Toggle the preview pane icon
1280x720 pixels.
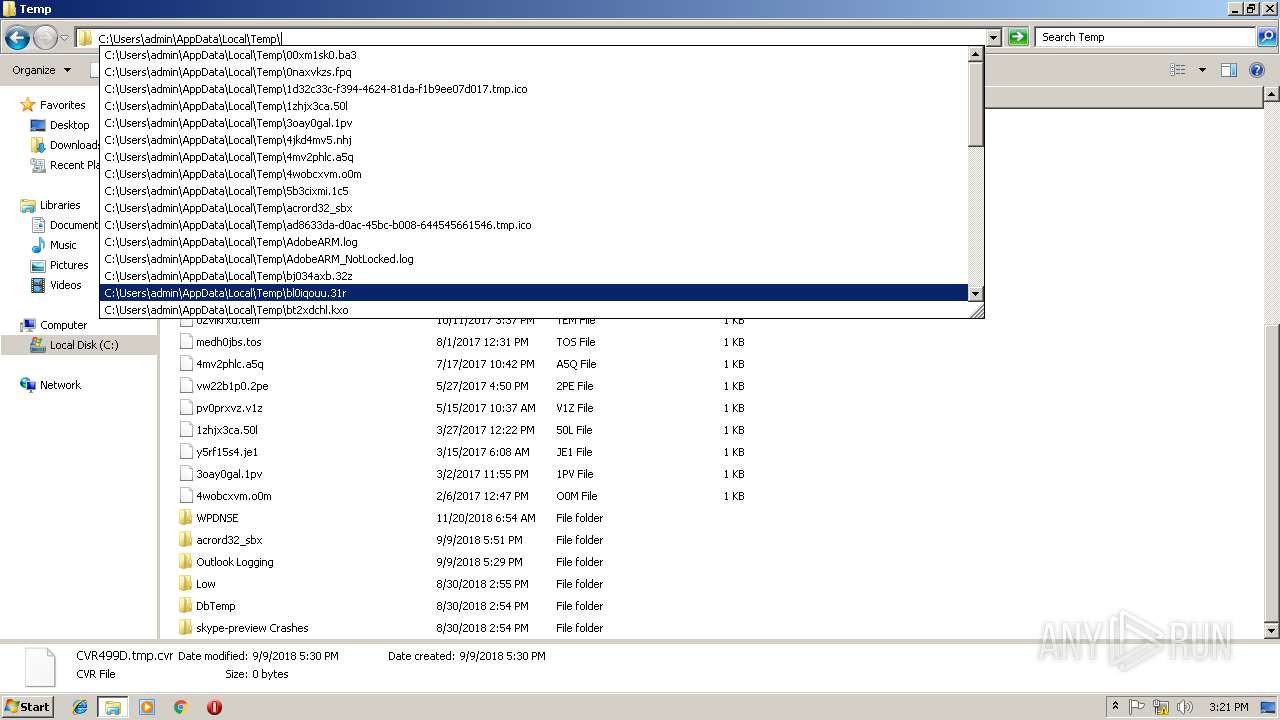[x=1229, y=70]
